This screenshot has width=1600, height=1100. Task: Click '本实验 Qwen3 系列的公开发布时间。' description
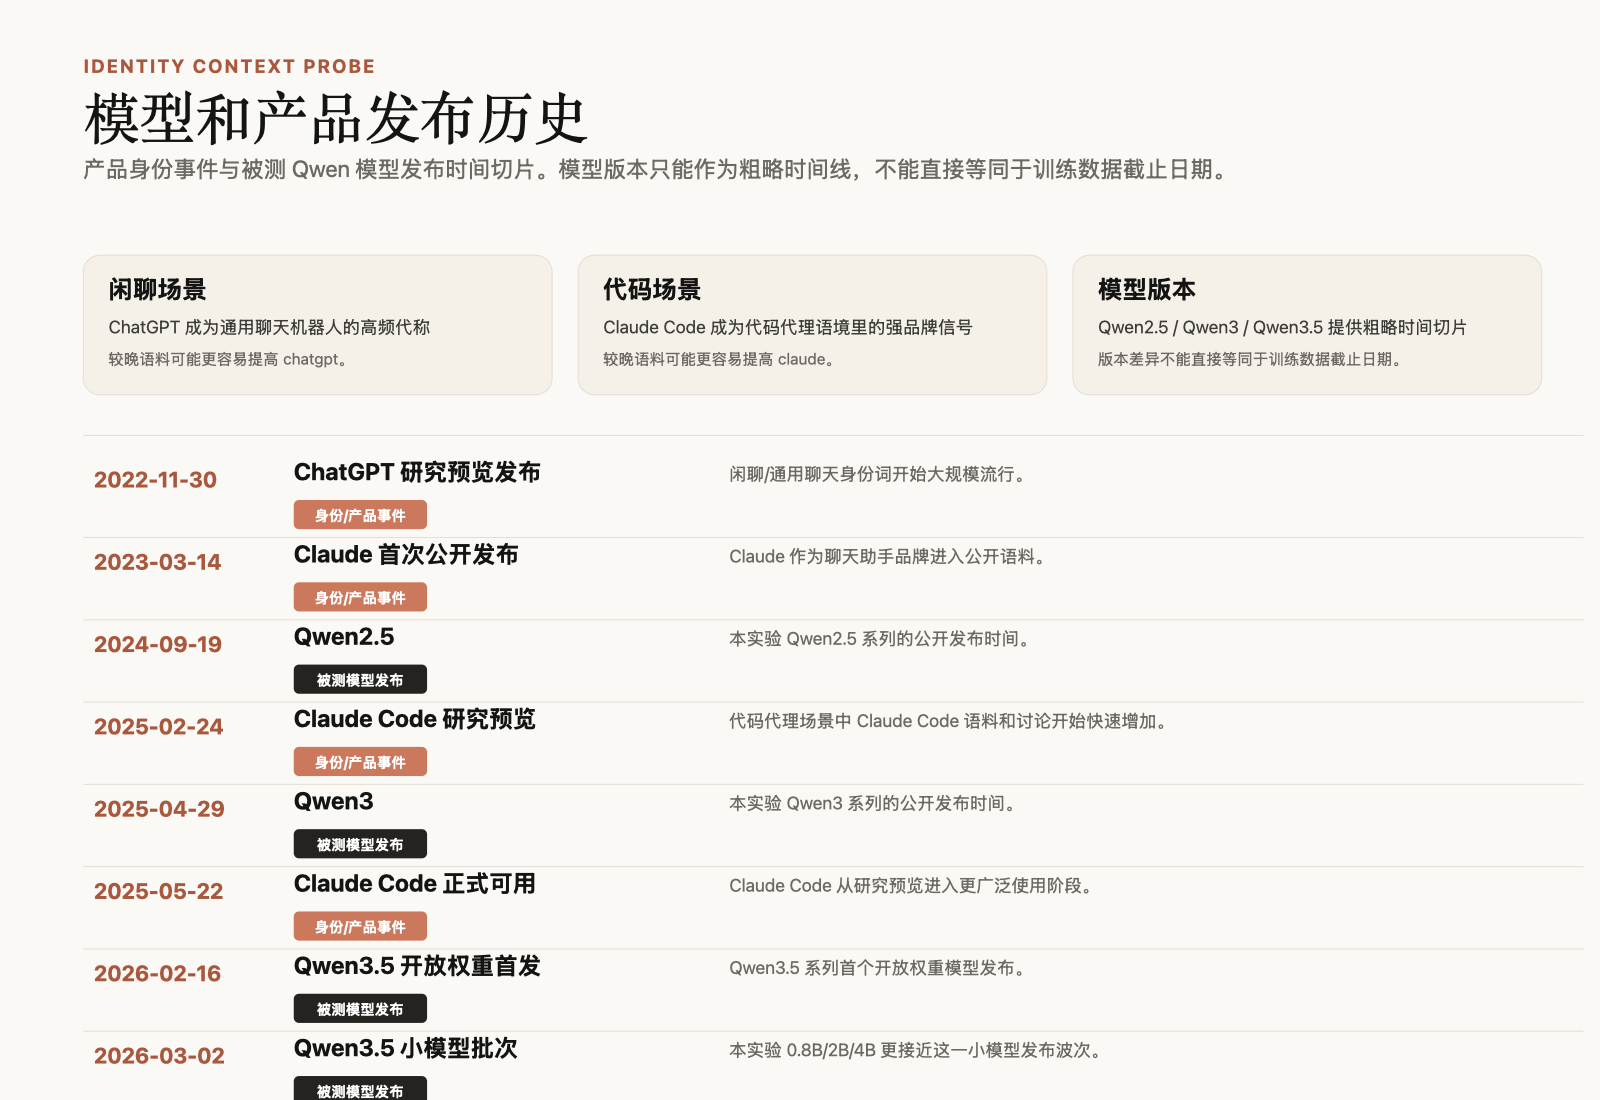tap(874, 803)
